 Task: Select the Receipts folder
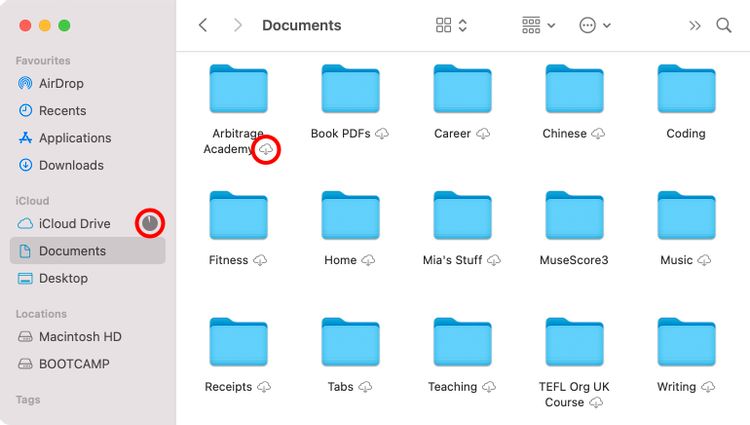(x=238, y=342)
